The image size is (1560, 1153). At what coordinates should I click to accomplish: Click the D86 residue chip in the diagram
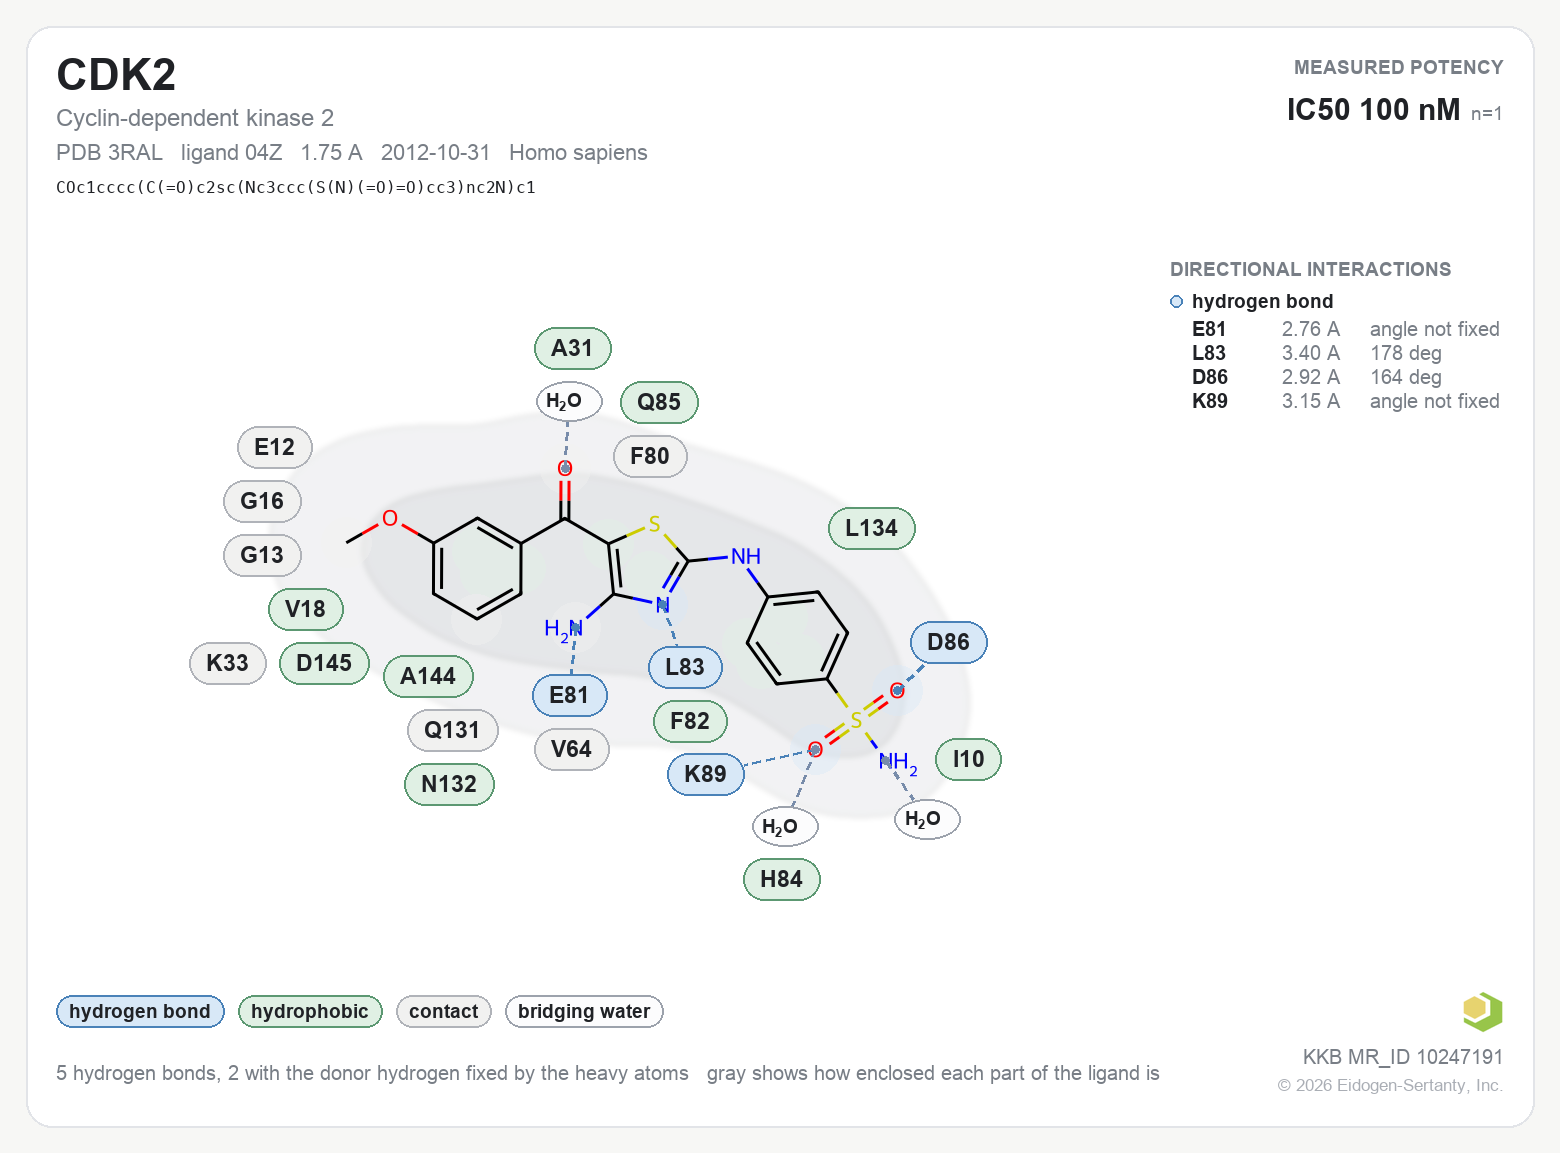948,642
